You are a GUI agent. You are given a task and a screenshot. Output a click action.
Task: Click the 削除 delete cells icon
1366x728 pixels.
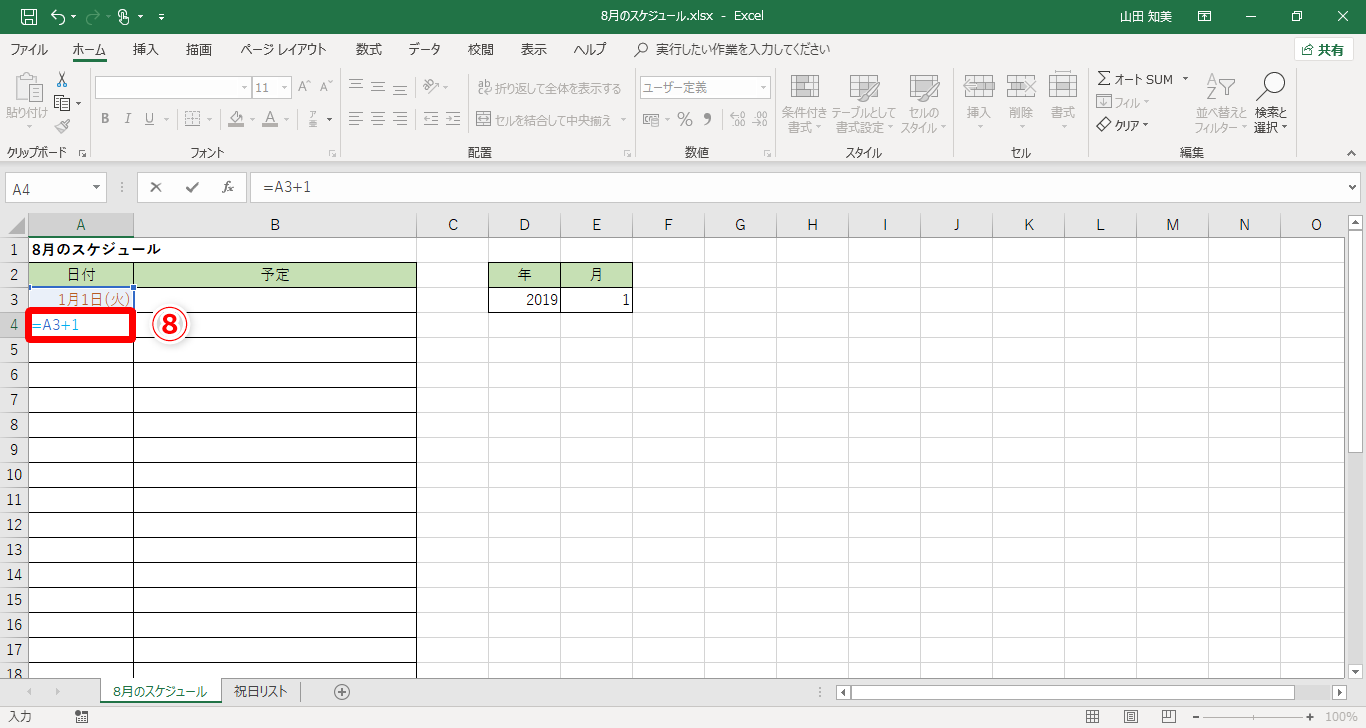(x=1020, y=100)
